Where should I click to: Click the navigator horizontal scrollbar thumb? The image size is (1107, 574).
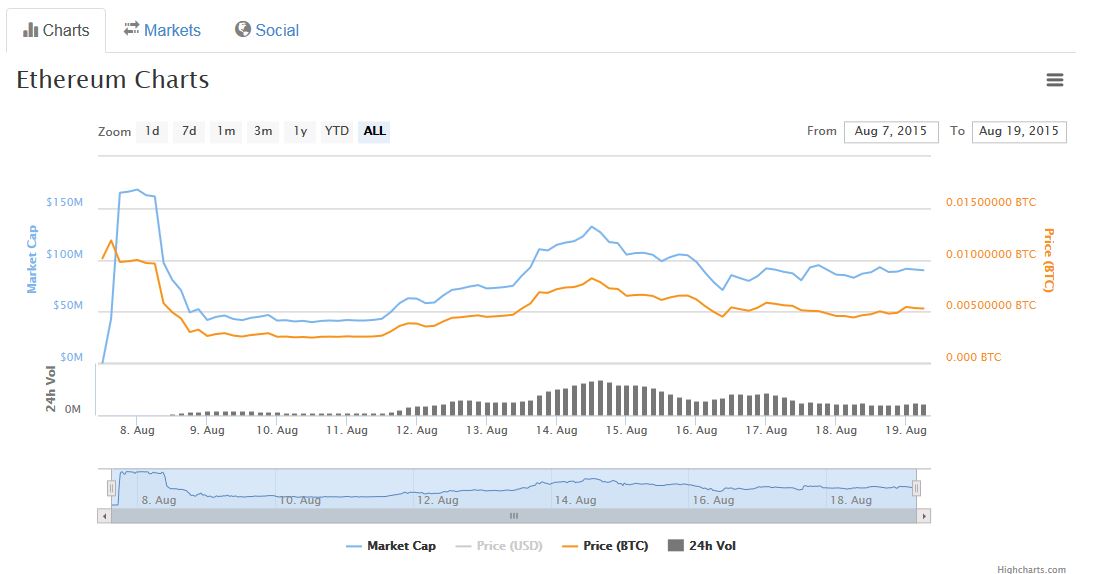click(514, 516)
